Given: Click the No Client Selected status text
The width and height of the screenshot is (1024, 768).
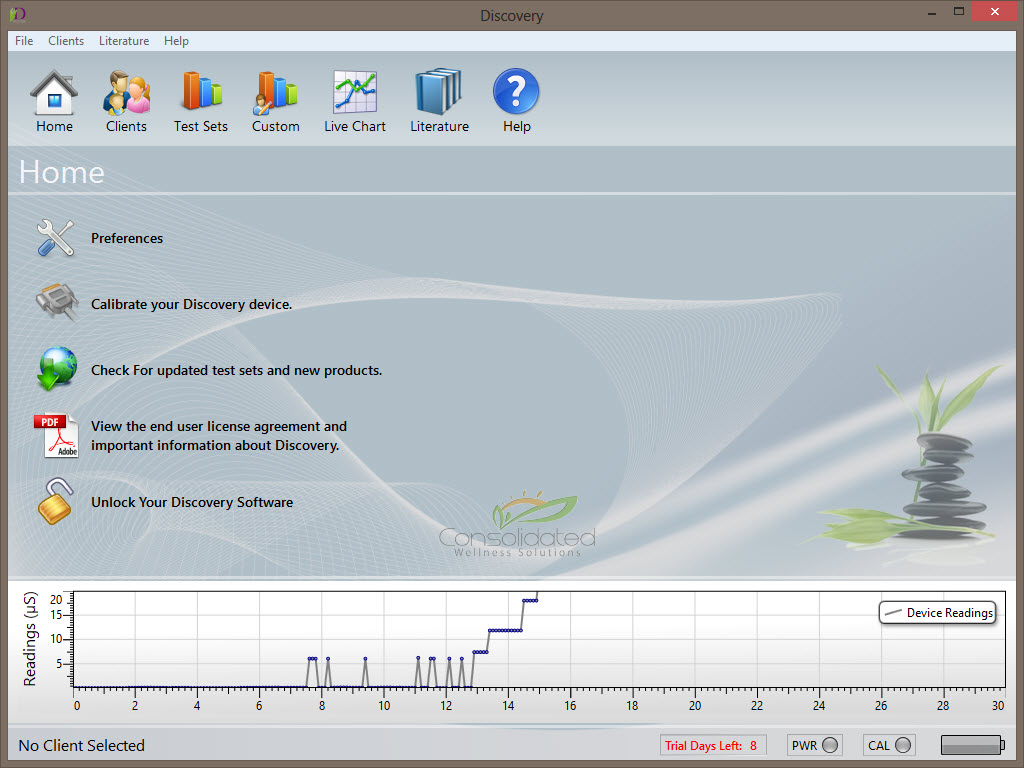Looking at the screenshot, I should (82, 745).
